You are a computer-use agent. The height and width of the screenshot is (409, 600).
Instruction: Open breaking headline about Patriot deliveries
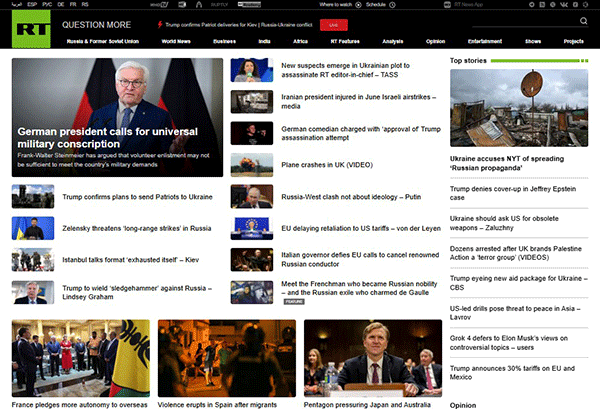click(239, 25)
